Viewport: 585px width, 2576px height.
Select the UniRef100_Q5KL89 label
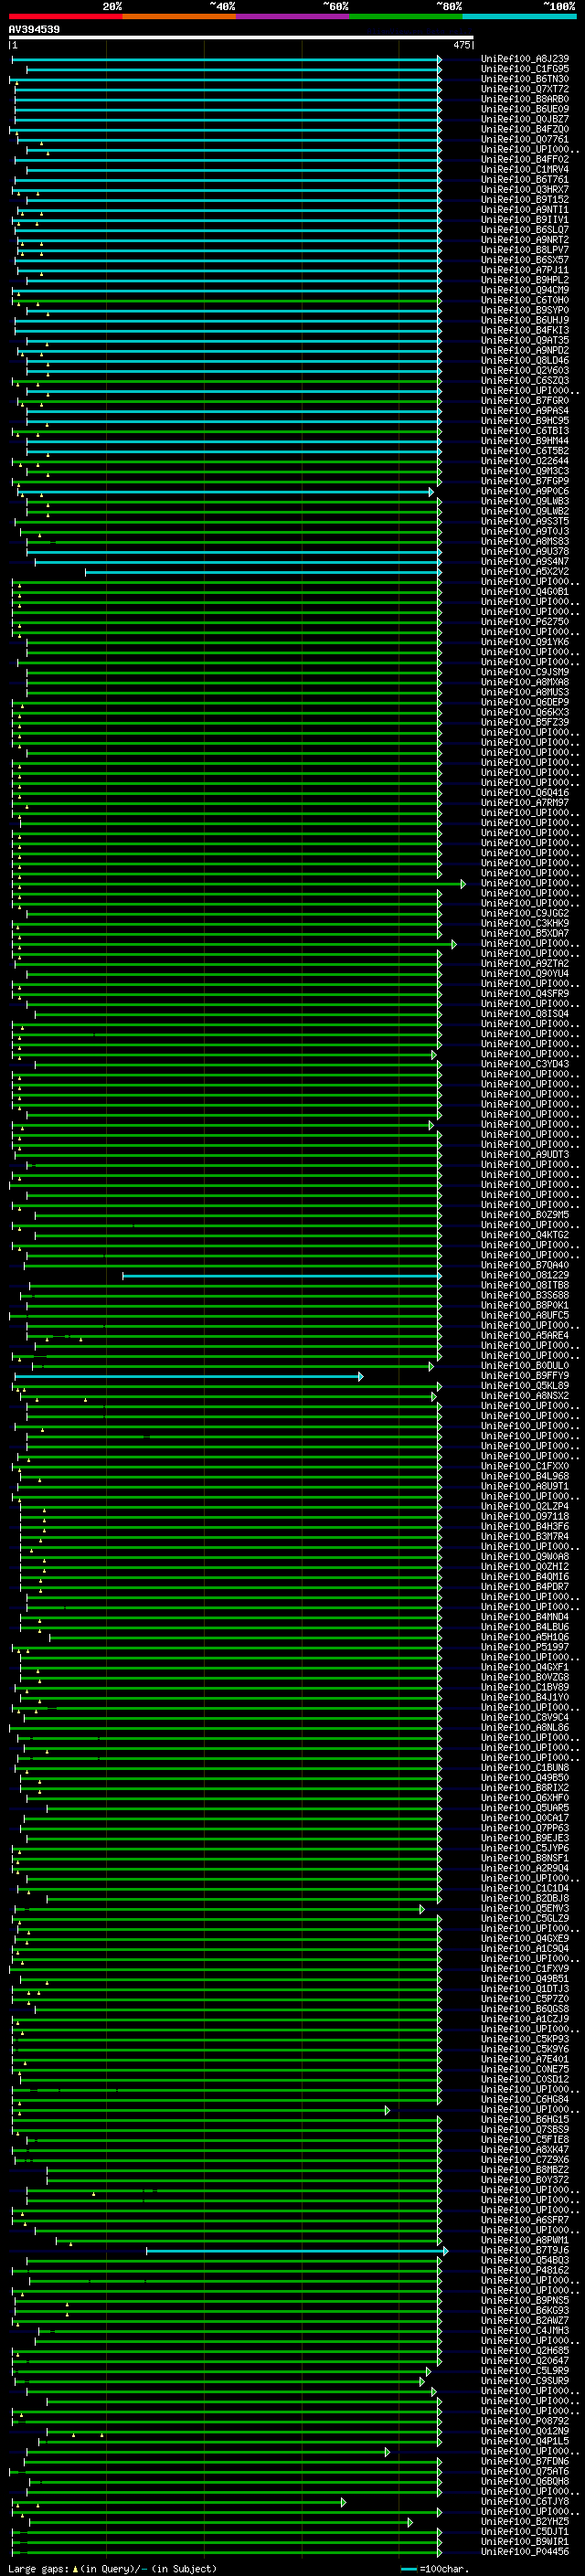coord(525,1386)
